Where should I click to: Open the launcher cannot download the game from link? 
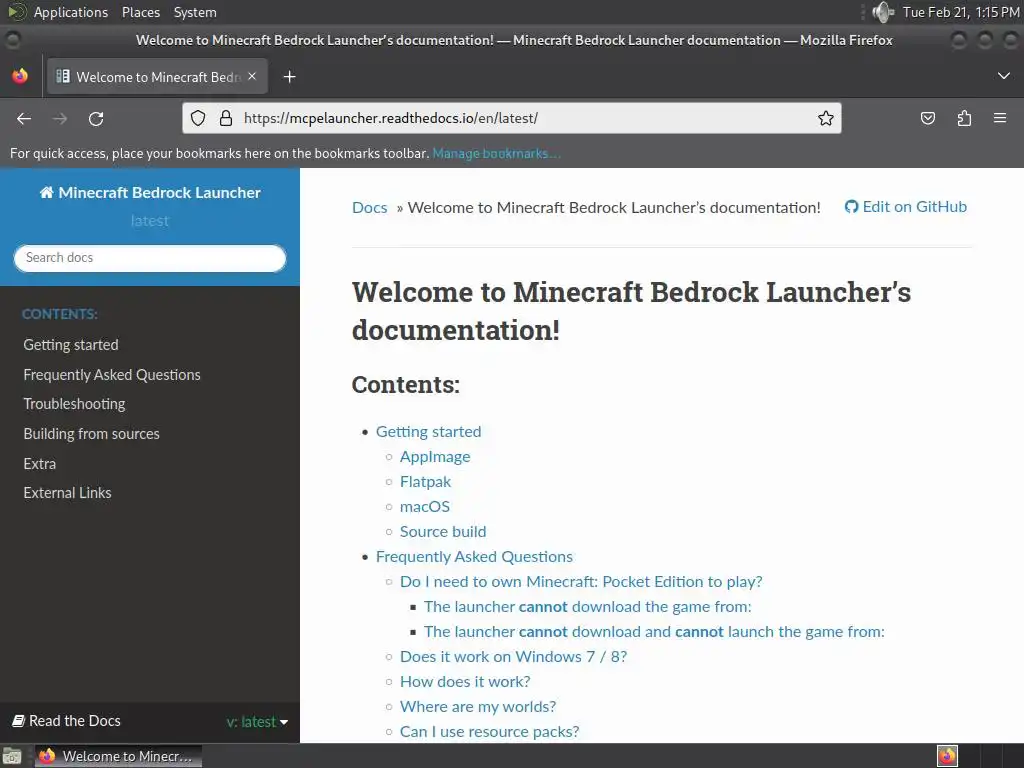pos(588,607)
